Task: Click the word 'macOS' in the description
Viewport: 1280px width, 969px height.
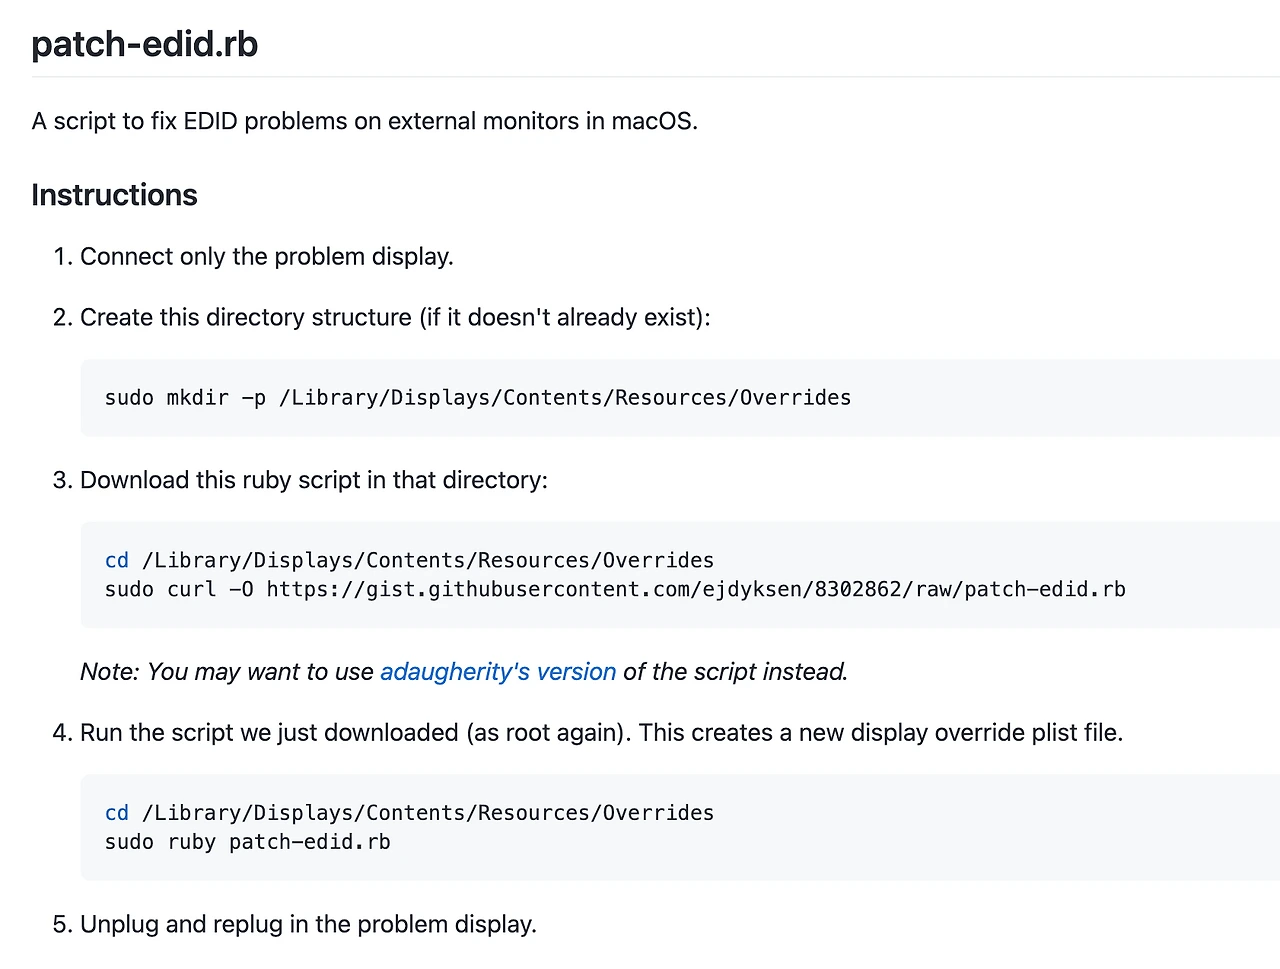Action: coord(653,121)
